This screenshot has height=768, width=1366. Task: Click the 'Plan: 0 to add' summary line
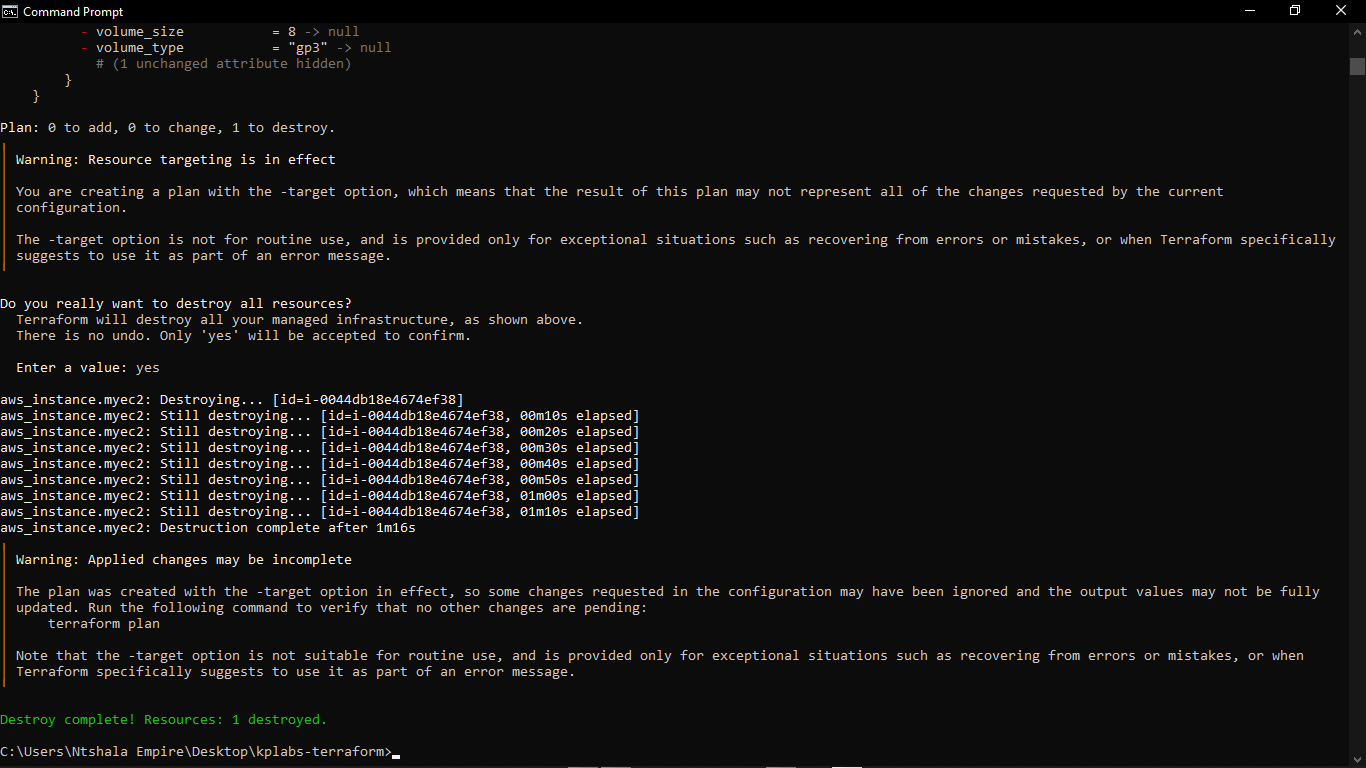click(168, 128)
